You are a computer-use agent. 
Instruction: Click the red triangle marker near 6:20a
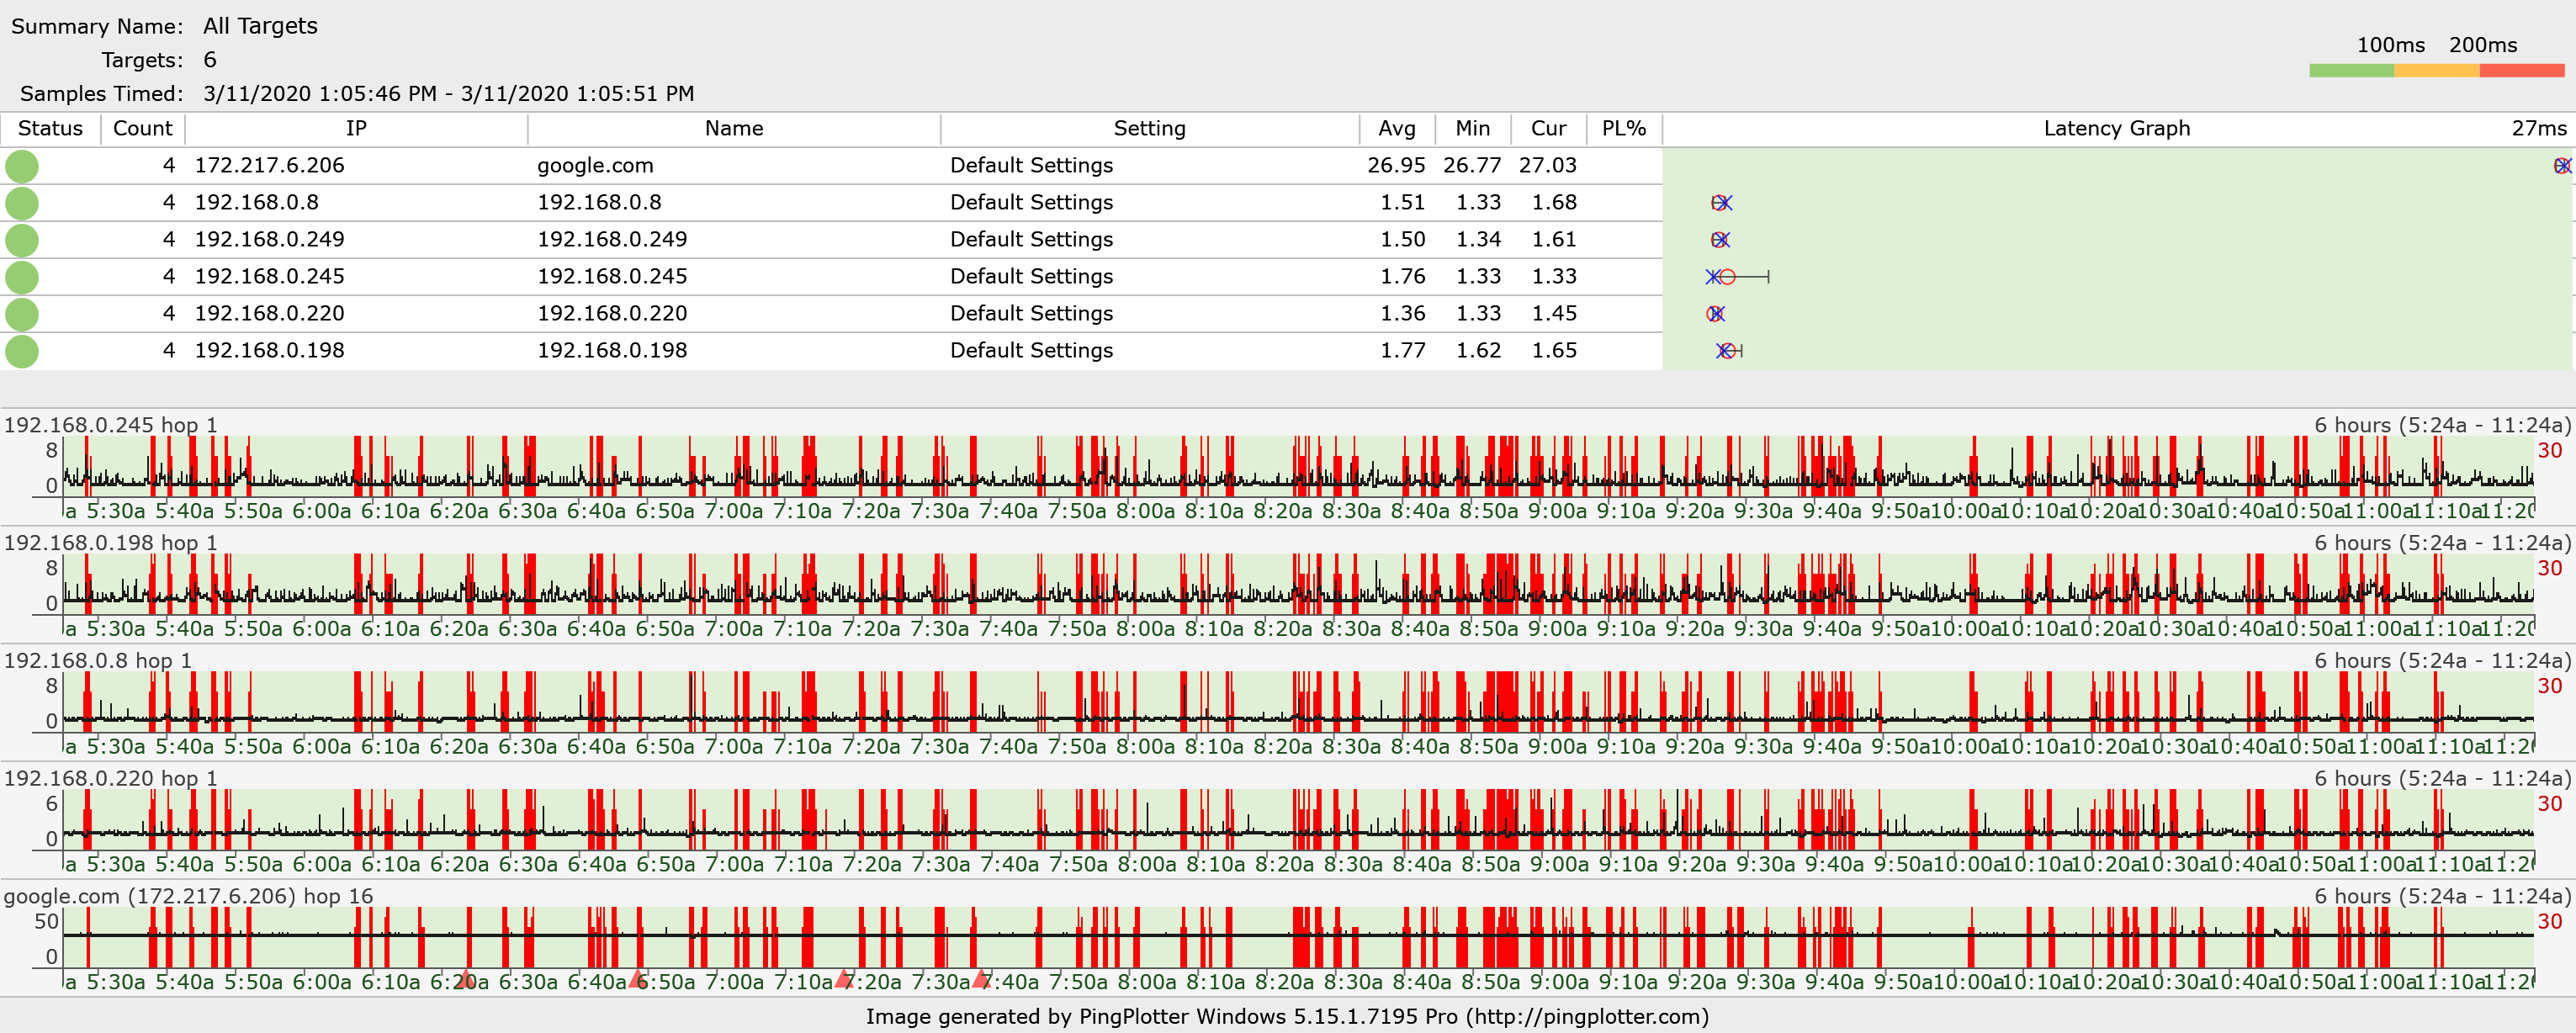(x=465, y=978)
